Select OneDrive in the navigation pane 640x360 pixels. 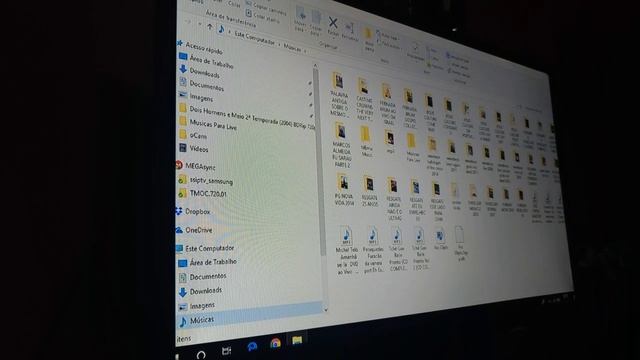tap(194, 230)
